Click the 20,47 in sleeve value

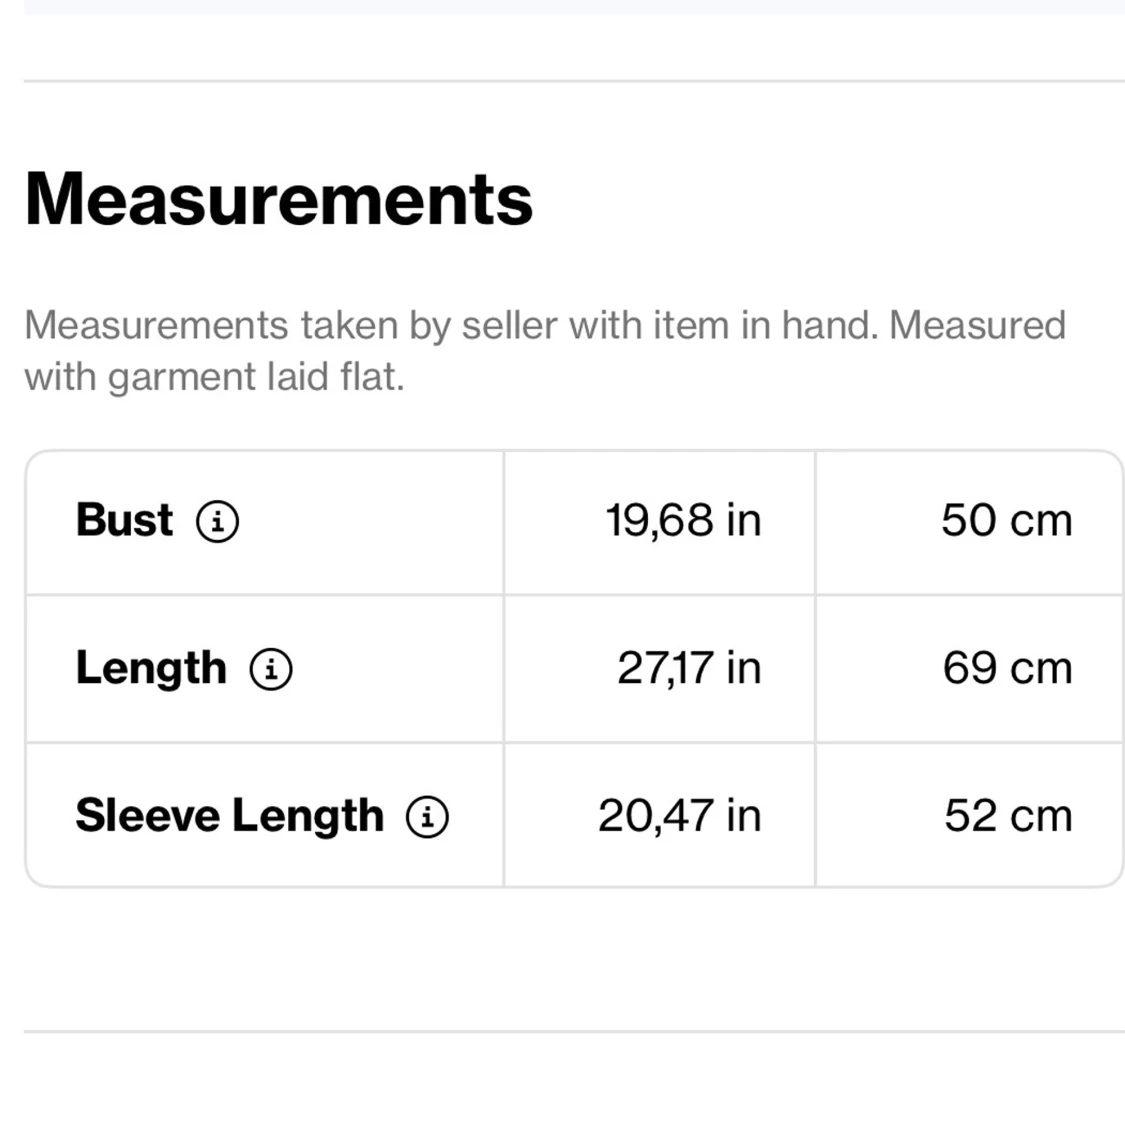click(x=680, y=815)
